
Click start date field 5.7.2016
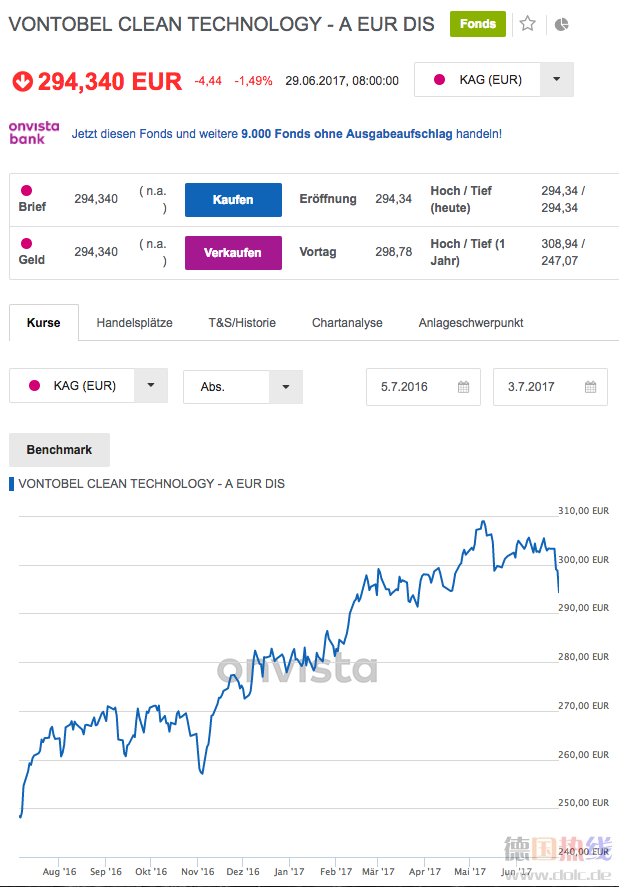click(423, 387)
